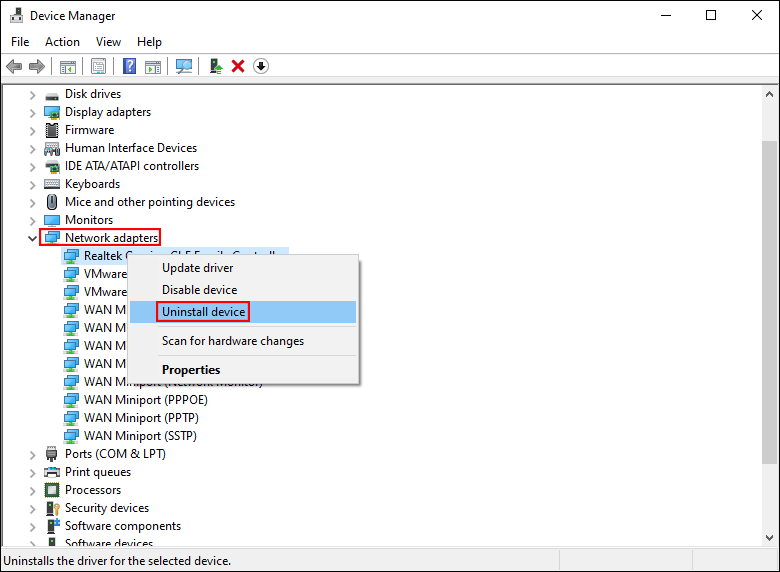Image resolution: width=780 pixels, height=572 pixels.
Task: Click the blue Help question mark icon
Action: click(x=129, y=66)
